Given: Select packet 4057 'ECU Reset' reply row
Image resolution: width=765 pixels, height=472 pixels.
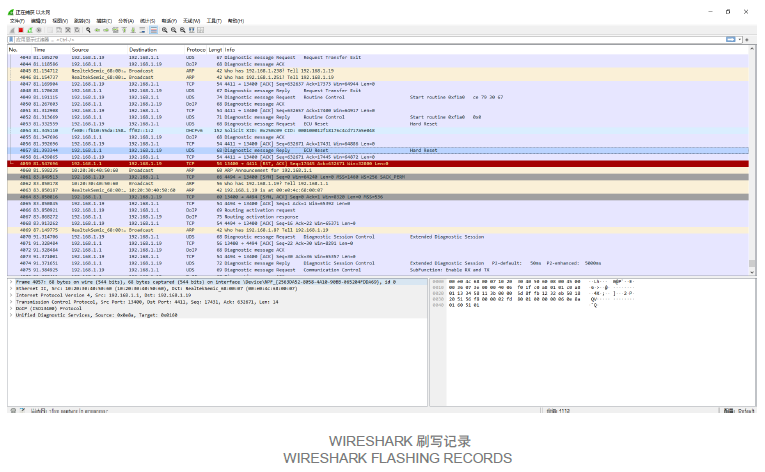Looking at the screenshot, I should click(x=378, y=150).
